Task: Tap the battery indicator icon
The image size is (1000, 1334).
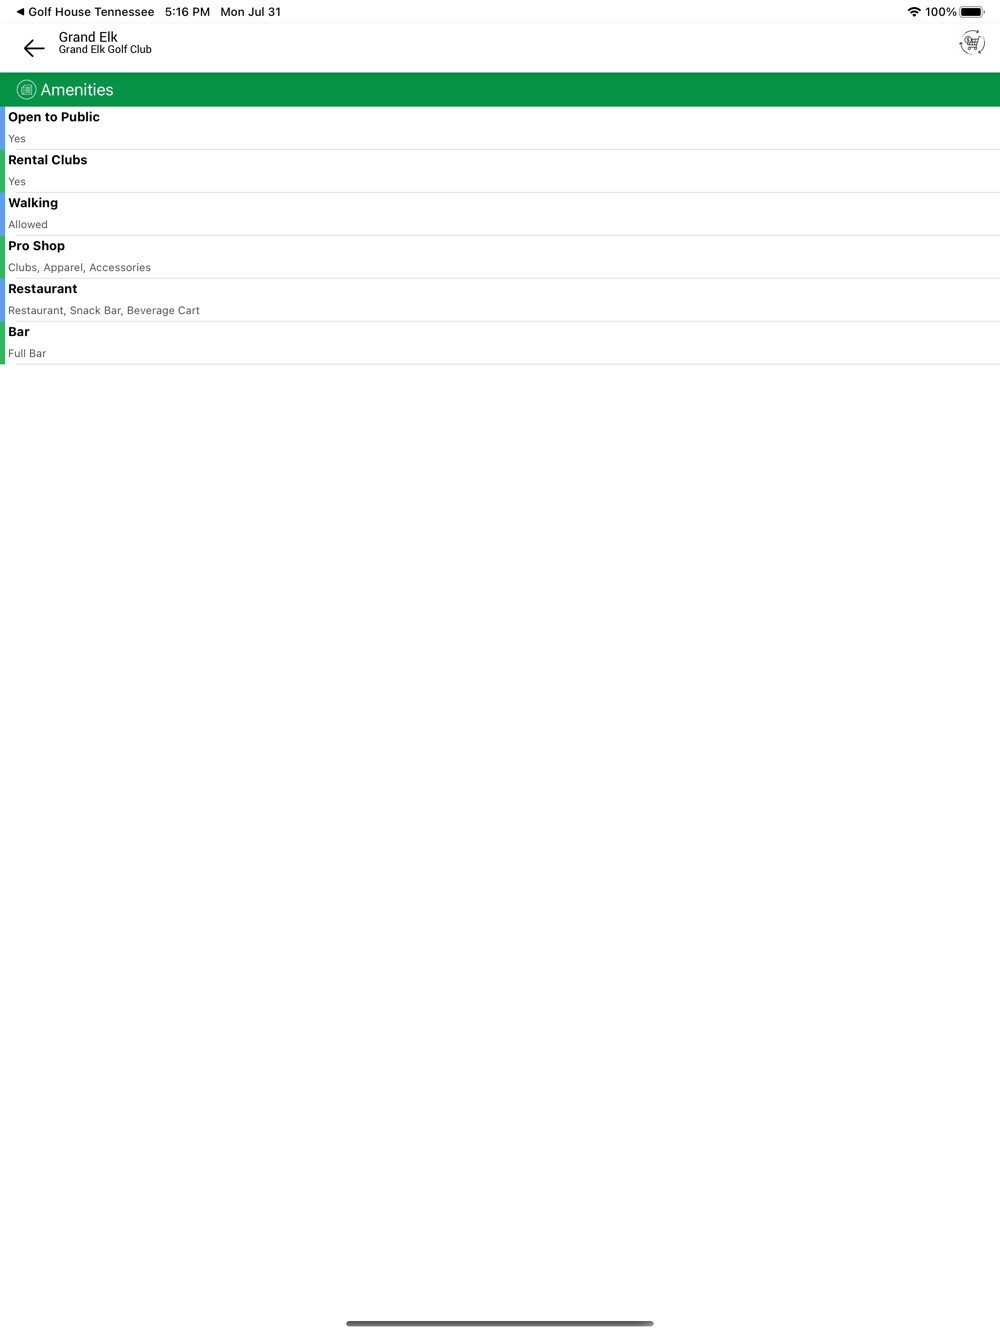Action: pyautogui.click(x=972, y=12)
